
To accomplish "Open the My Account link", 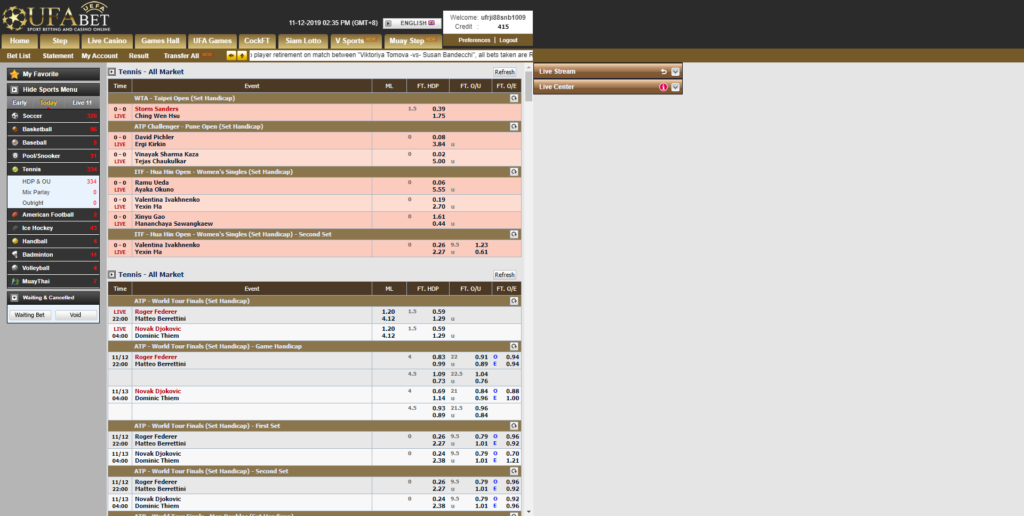I will click(x=100, y=56).
